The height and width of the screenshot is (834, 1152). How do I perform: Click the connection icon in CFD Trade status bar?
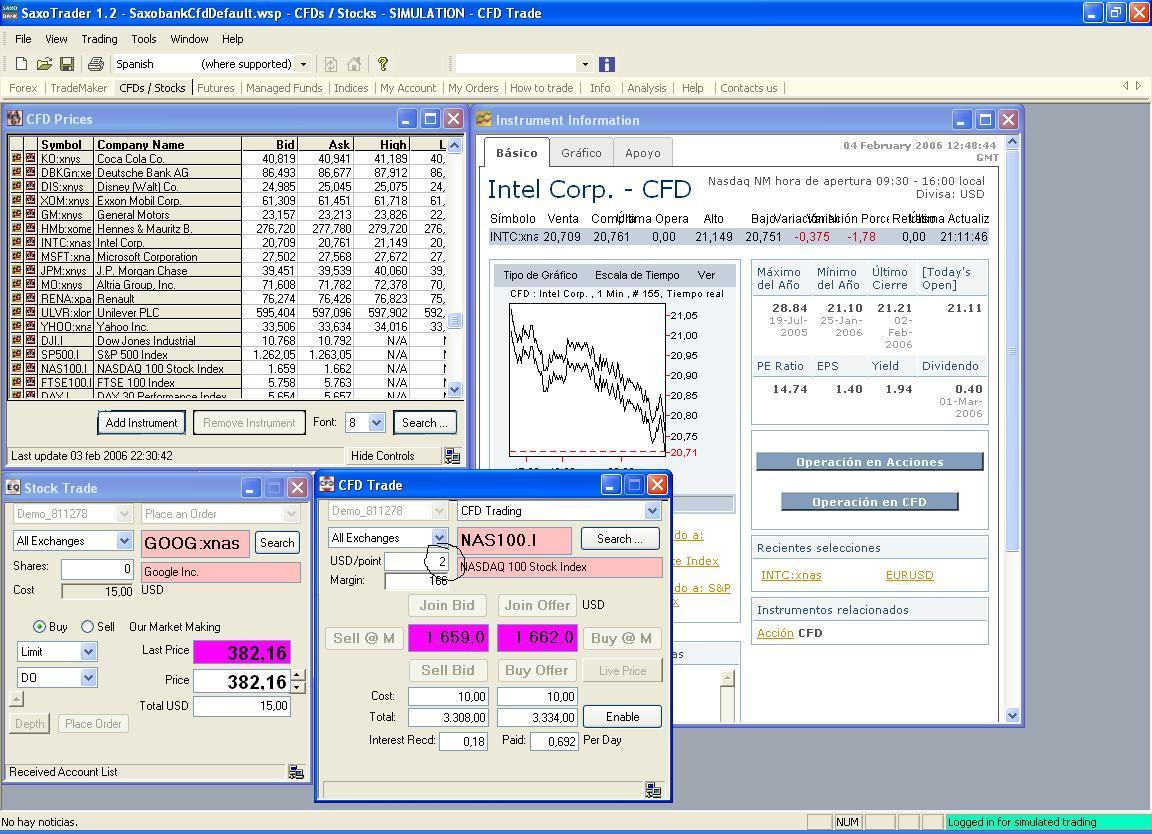click(x=653, y=790)
